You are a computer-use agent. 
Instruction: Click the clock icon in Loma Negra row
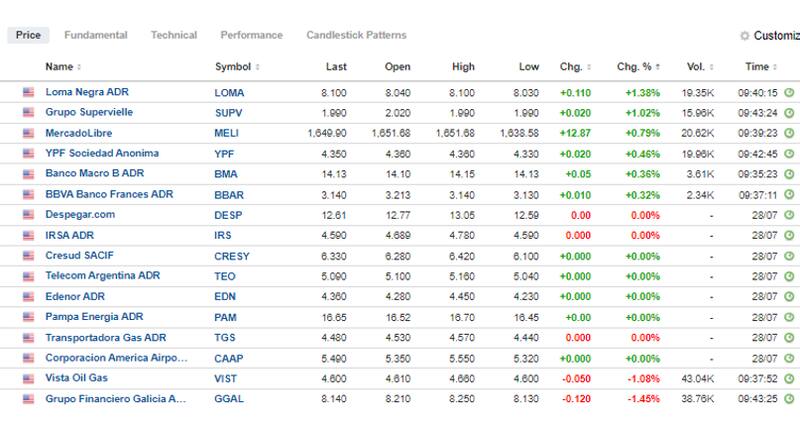click(789, 93)
